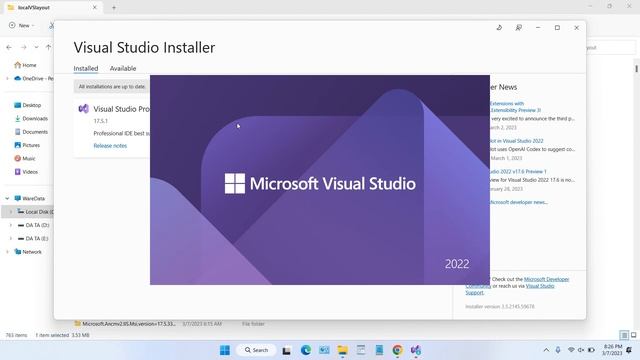Click the Installer feedback icon

click(518, 28)
